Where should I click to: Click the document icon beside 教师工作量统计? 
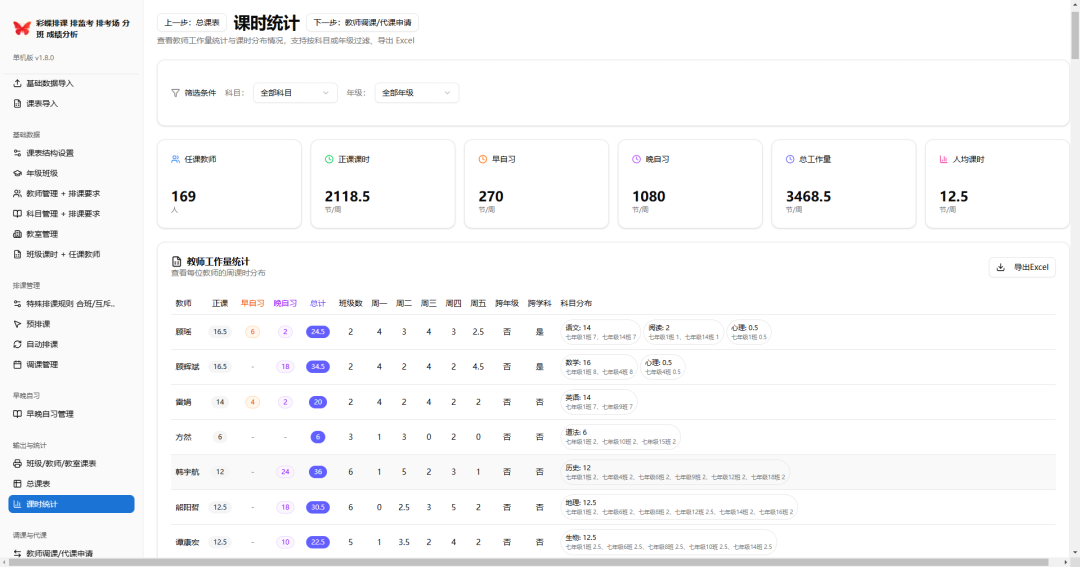176,262
